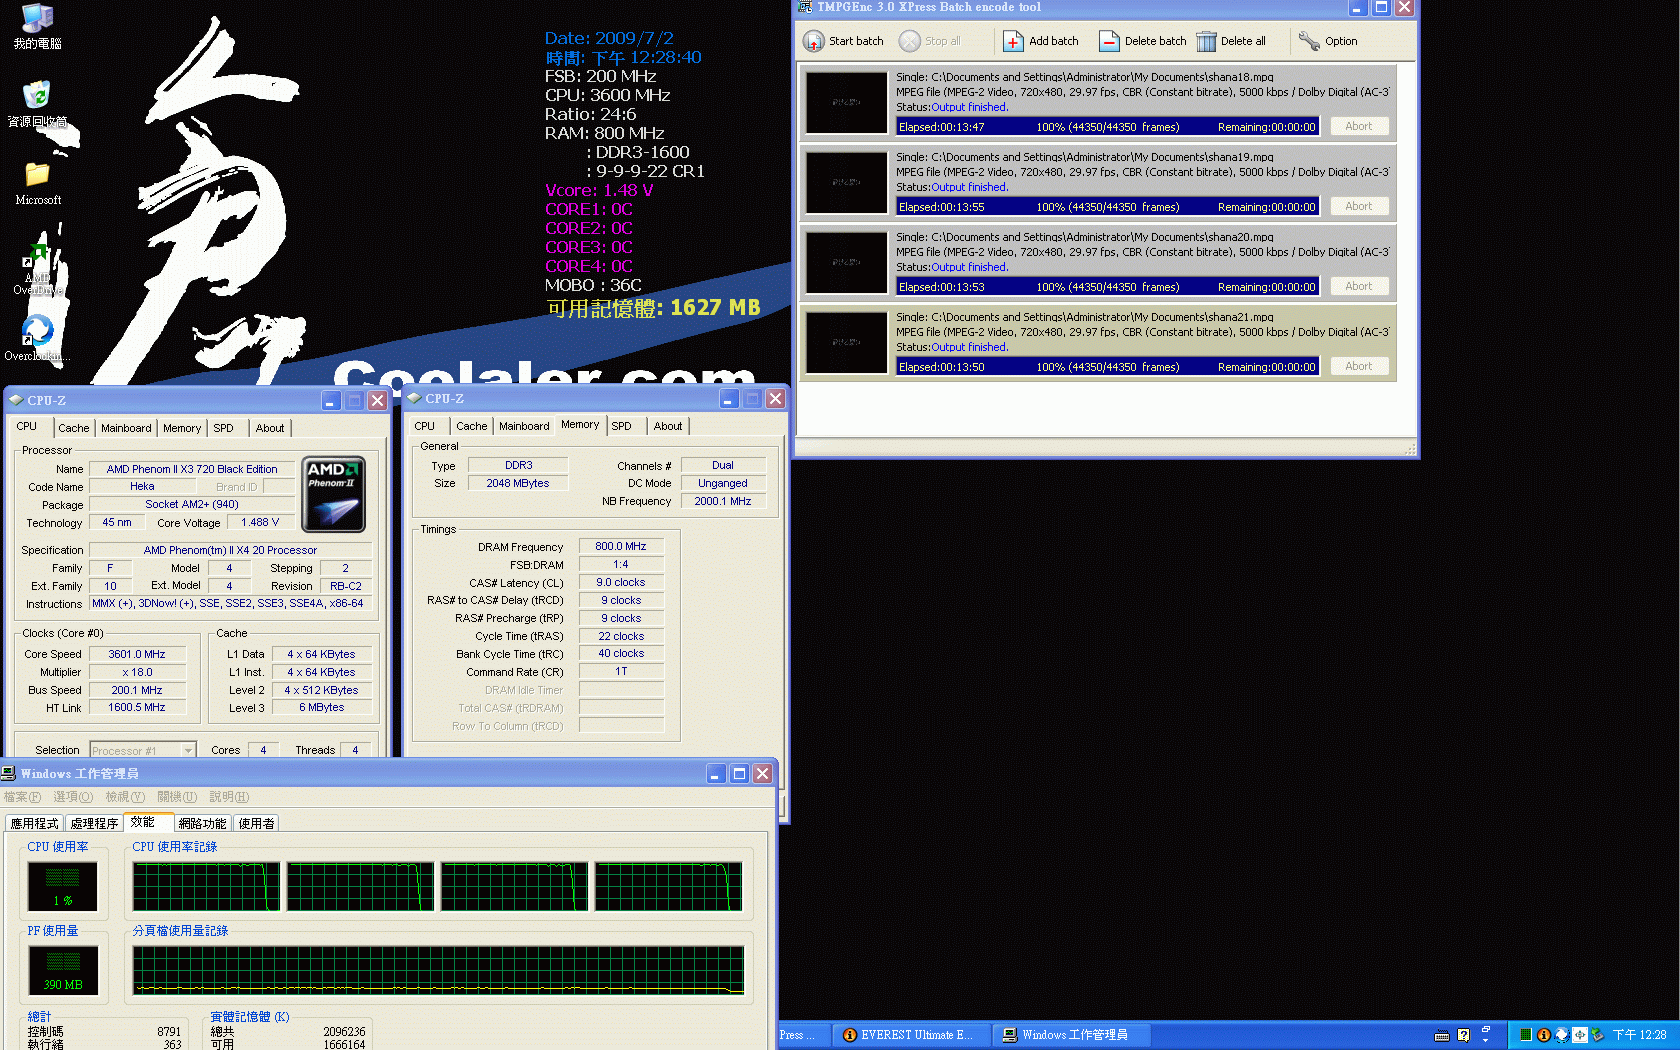1680x1050 pixels.
Task: Click Abort button for shana21.mpg
Action: pyautogui.click(x=1358, y=366)
